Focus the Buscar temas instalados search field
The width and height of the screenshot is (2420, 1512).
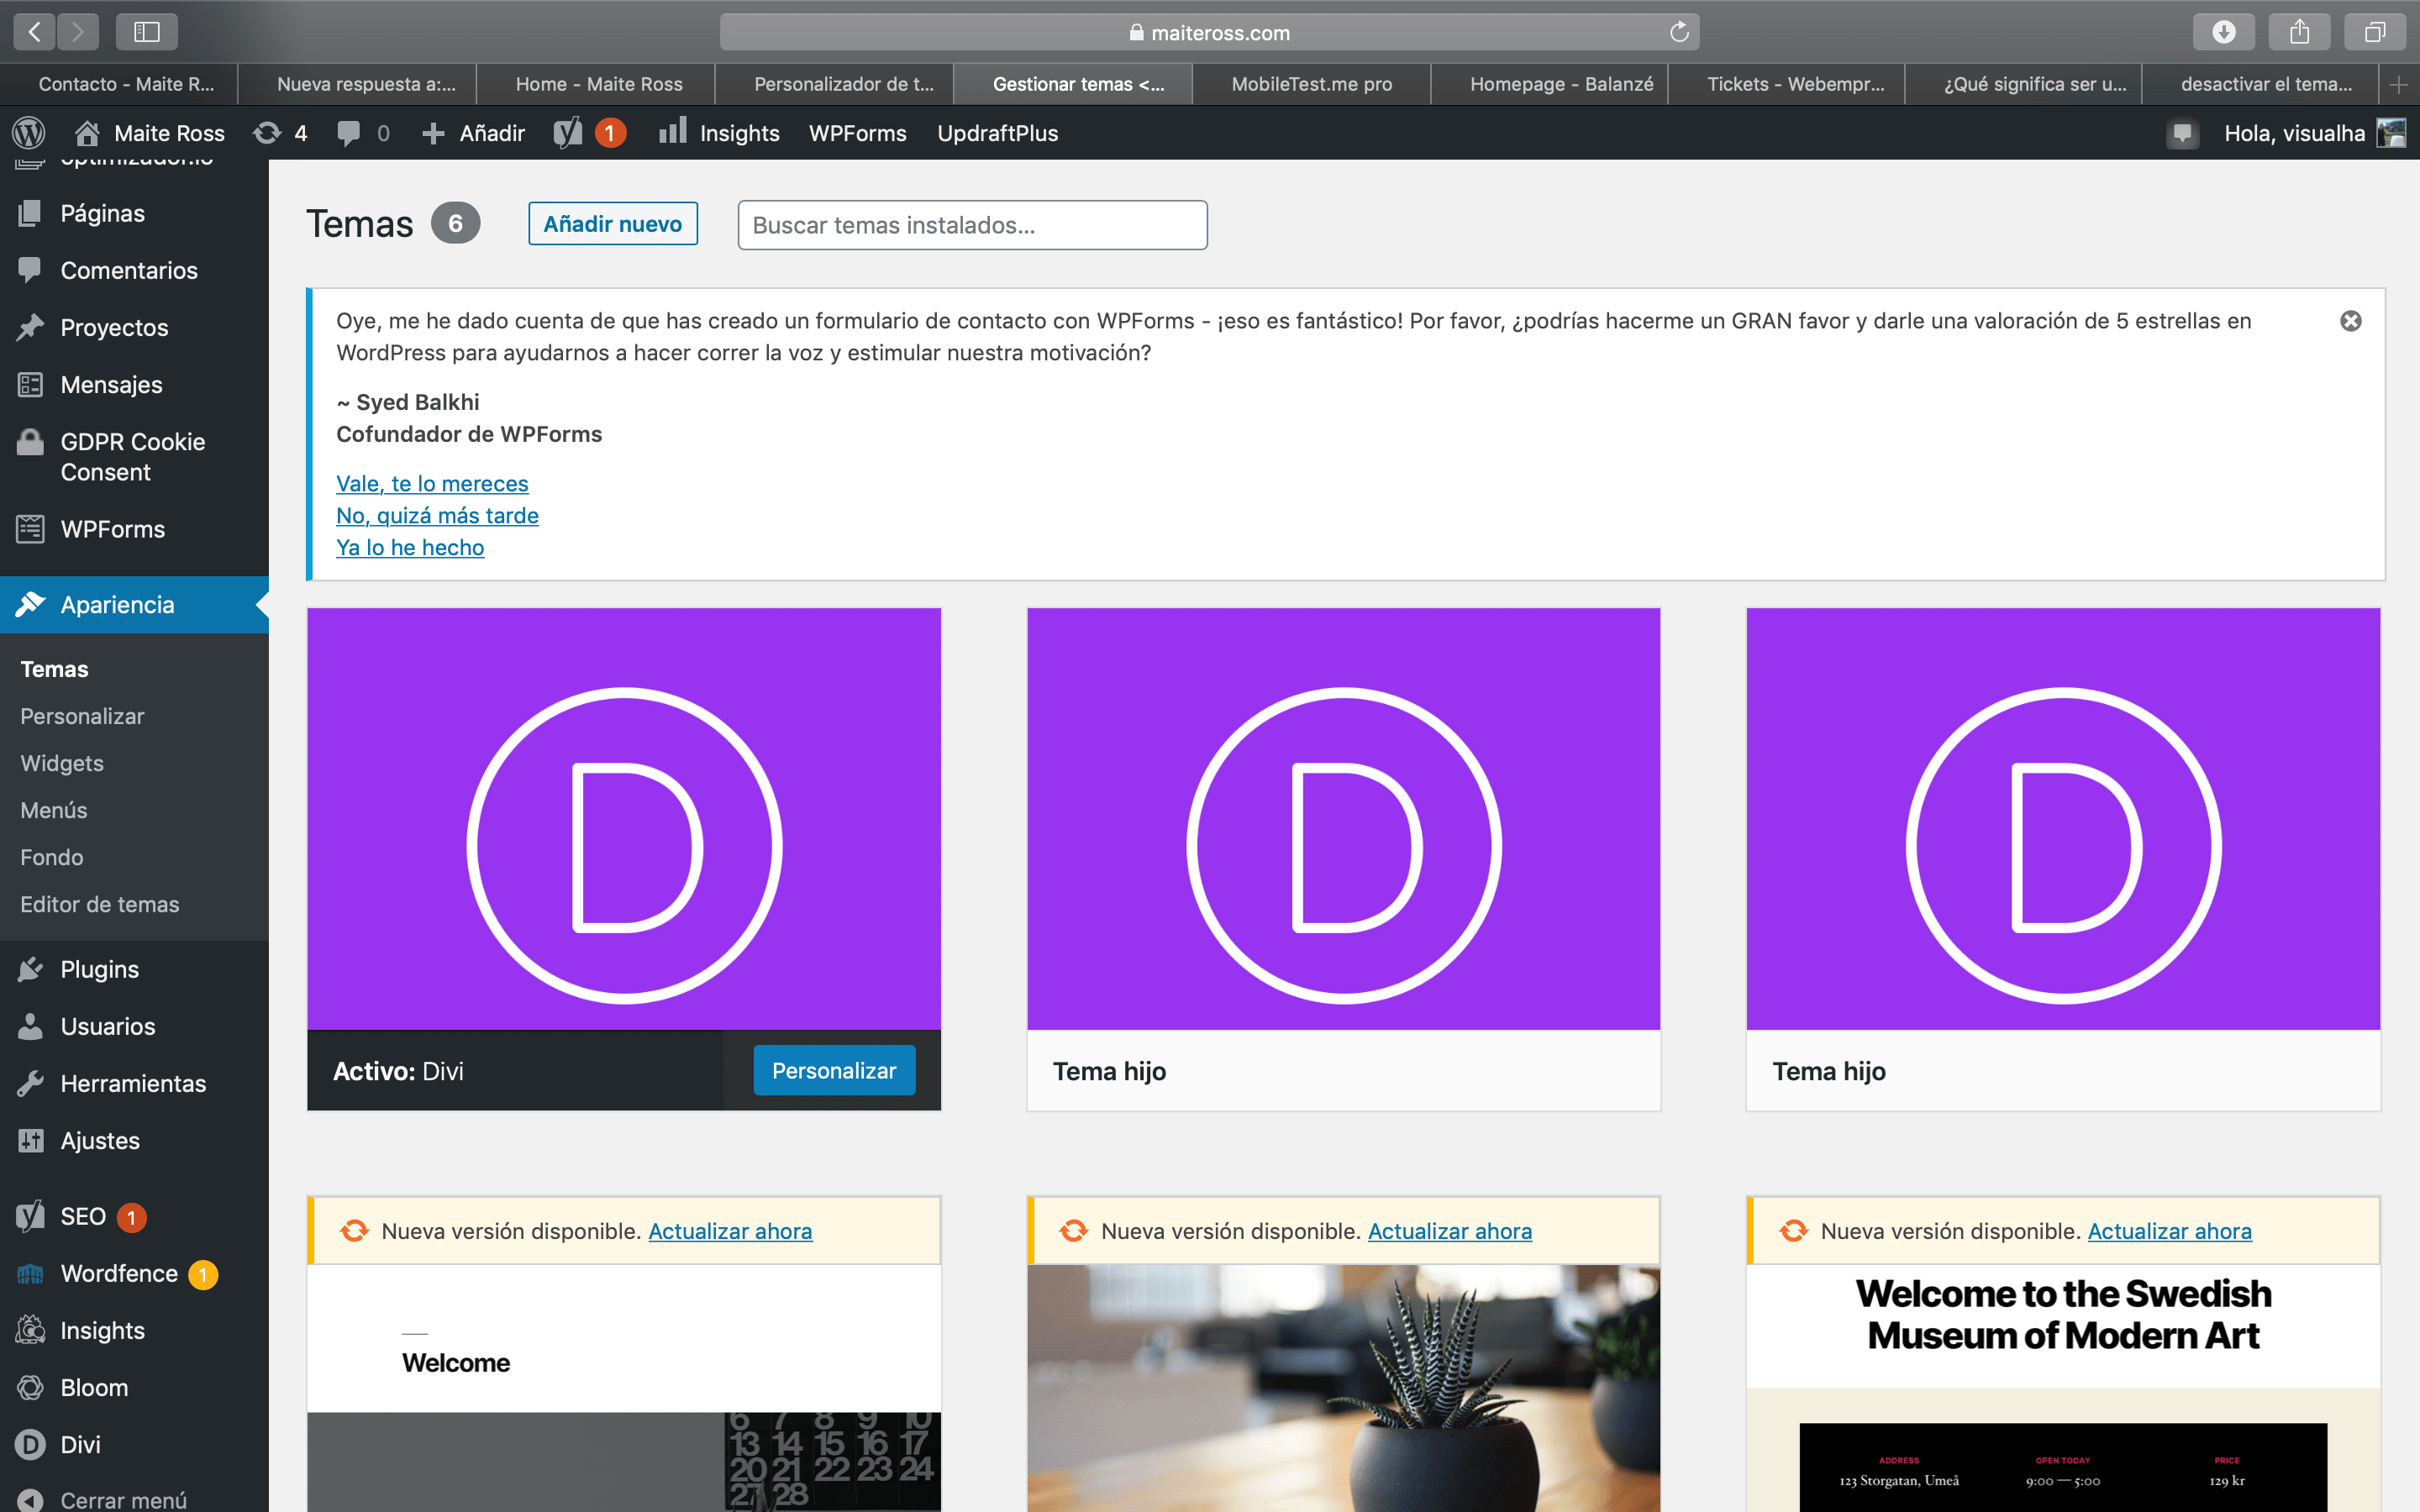pyautogui.click(x=972, y=225)
